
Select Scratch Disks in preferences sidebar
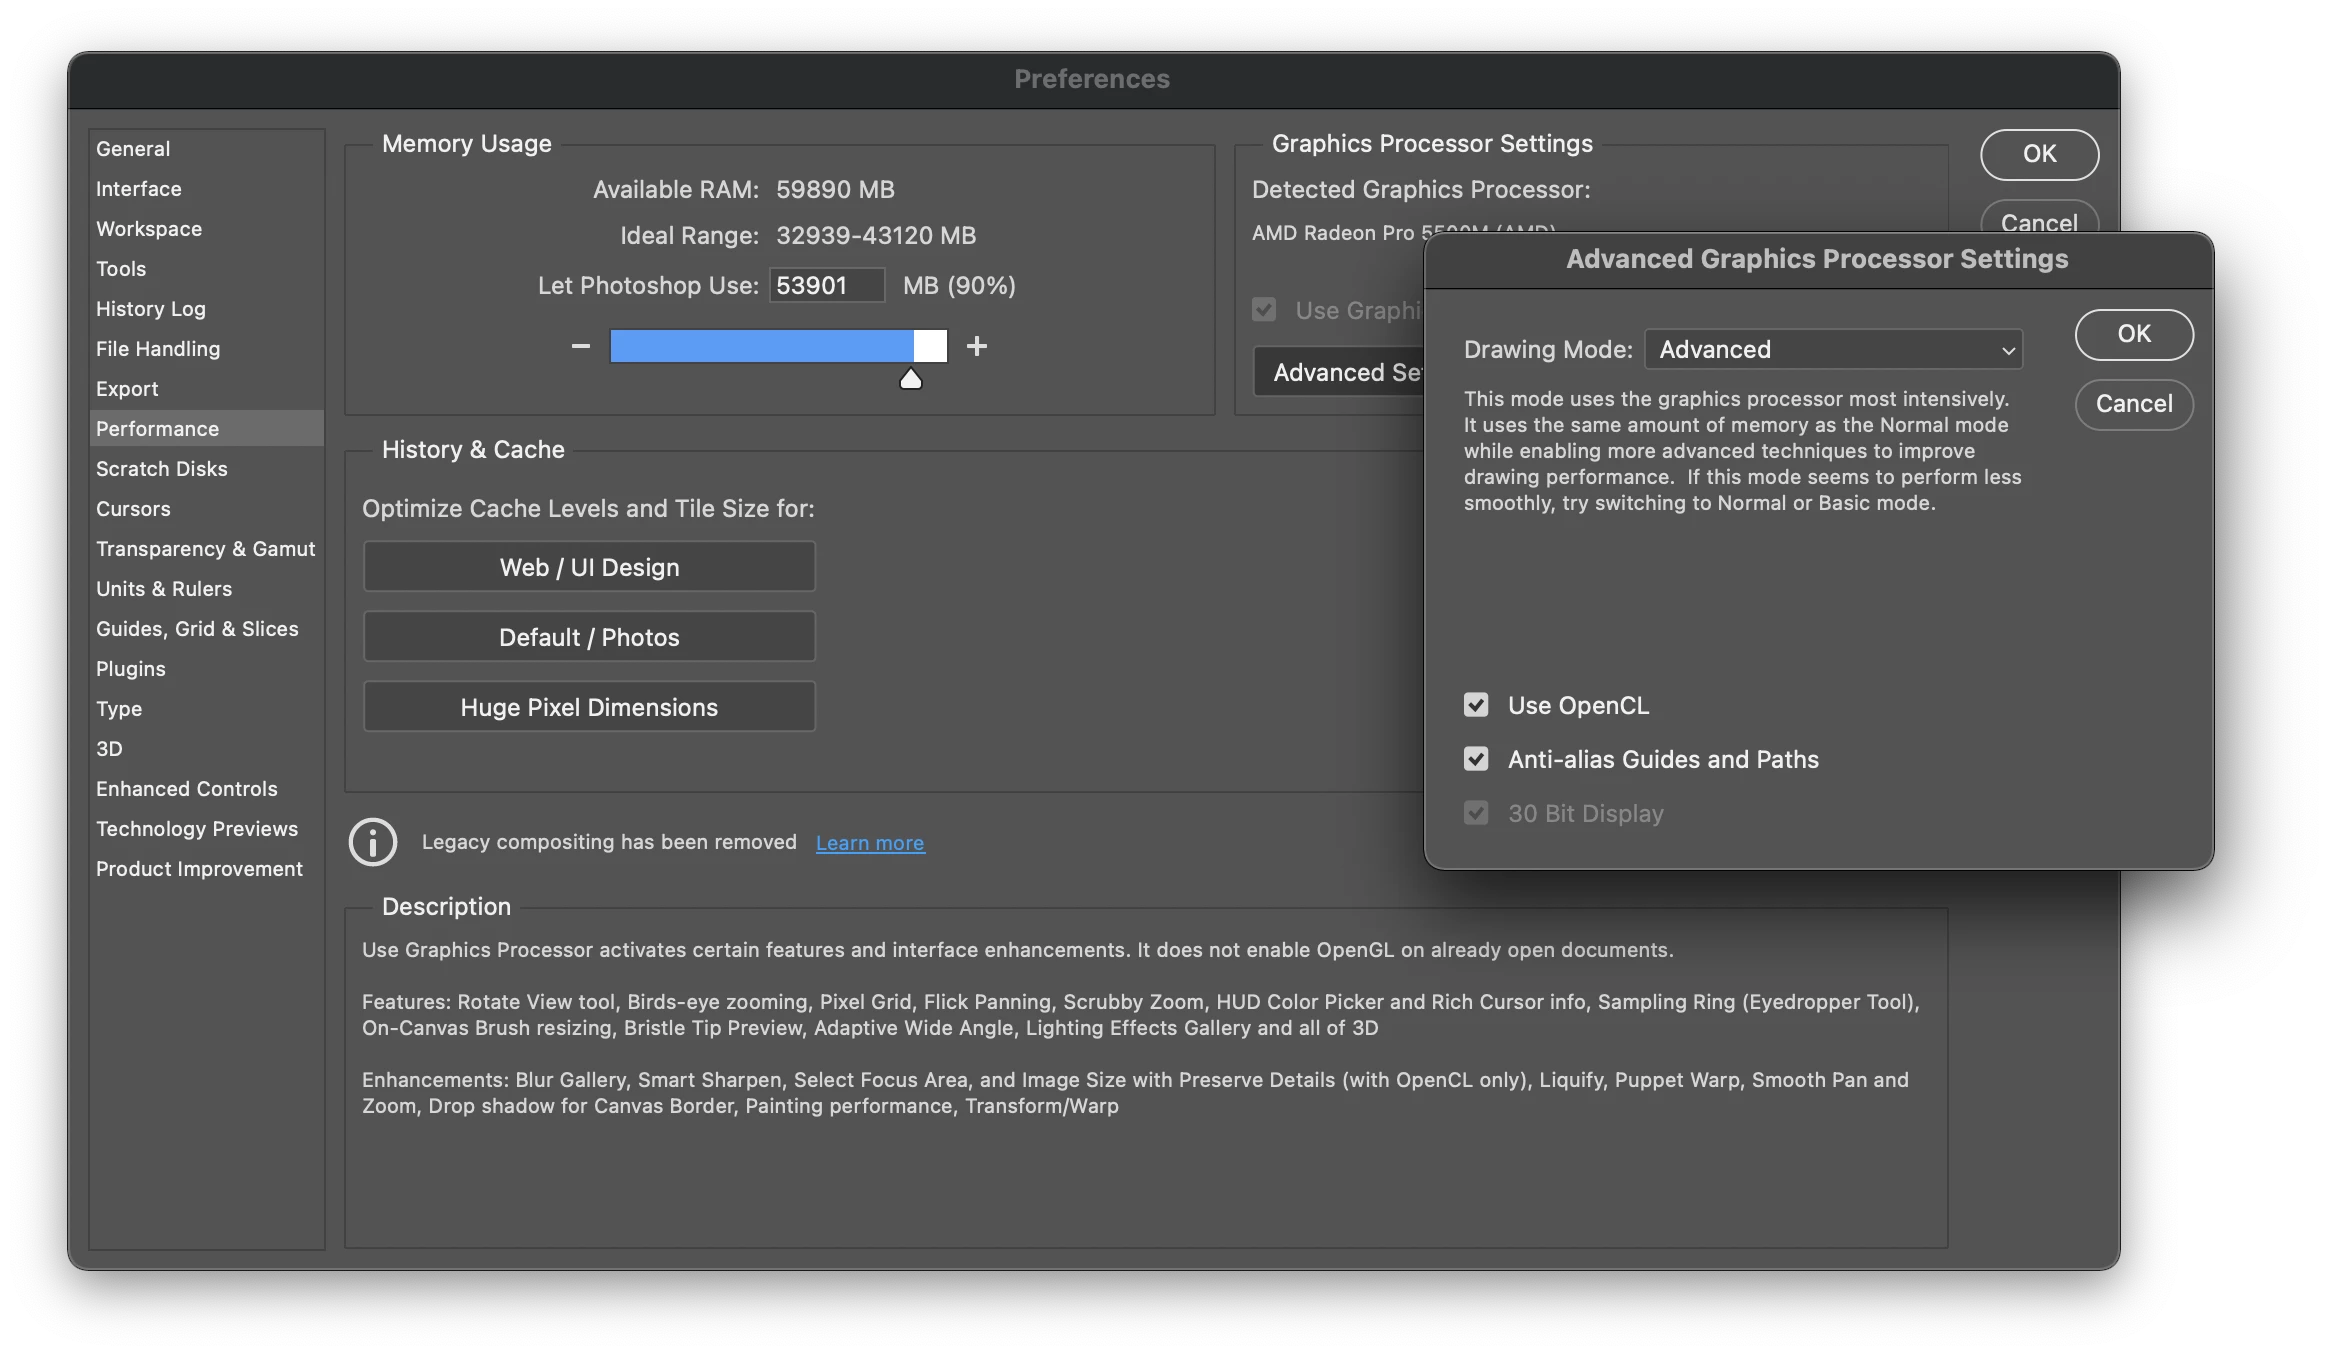(x=162, y=469)
